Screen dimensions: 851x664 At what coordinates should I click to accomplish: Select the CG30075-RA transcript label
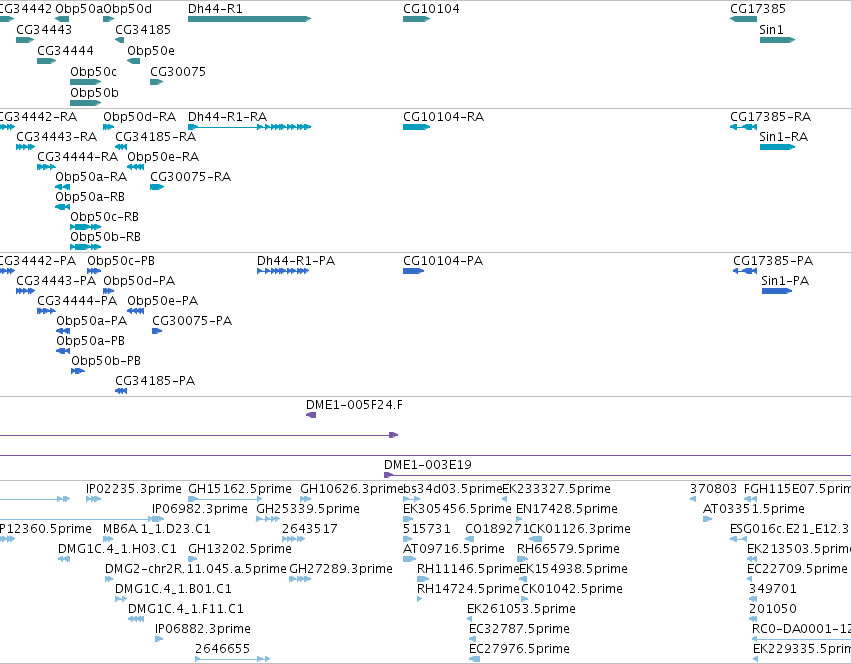click(x=190, y=177)
